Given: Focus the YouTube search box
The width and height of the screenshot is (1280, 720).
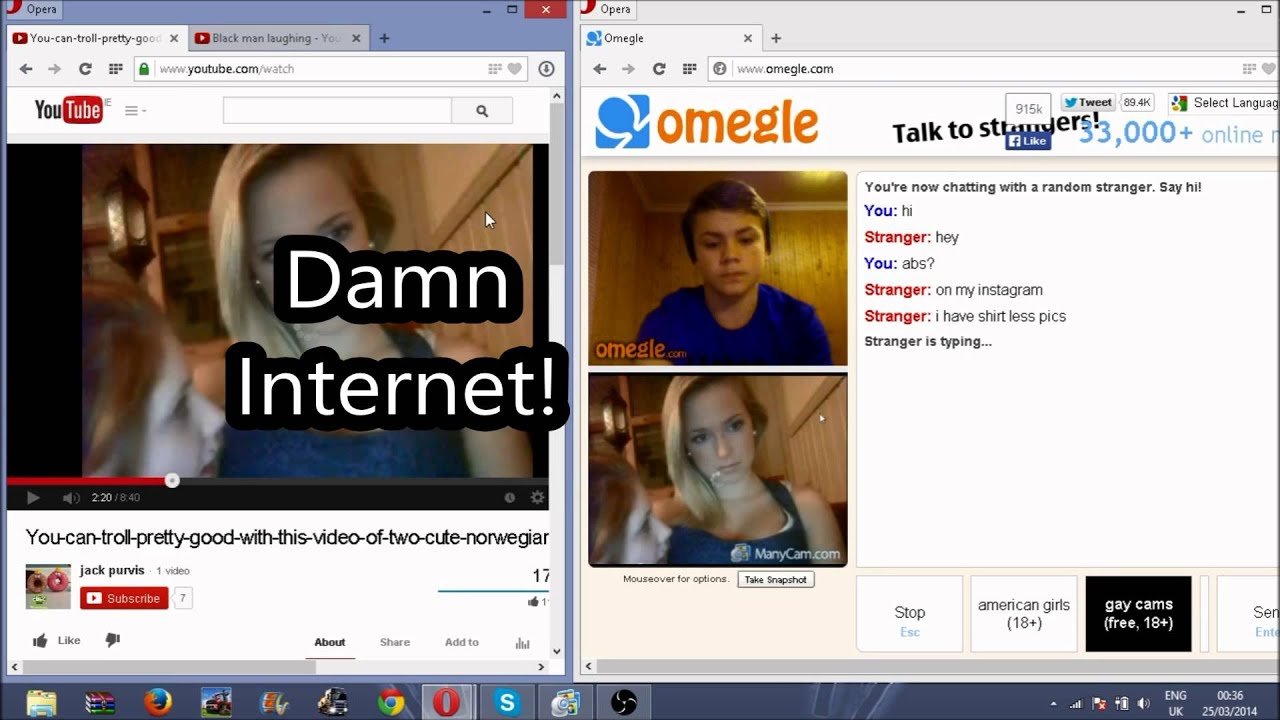Looking at the screenshot, I should point(337,111).
